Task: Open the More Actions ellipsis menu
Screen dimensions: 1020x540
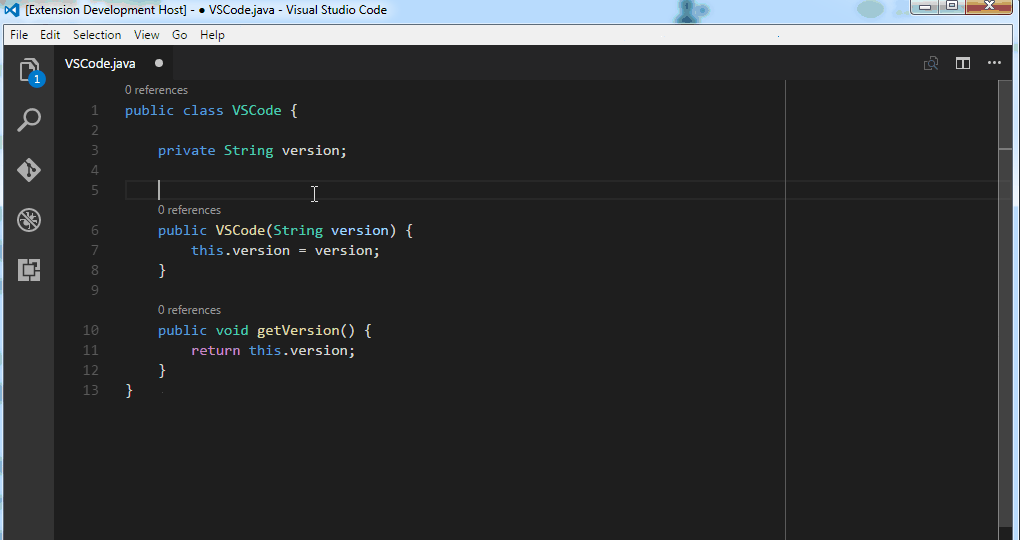Action: pos(994,63)
